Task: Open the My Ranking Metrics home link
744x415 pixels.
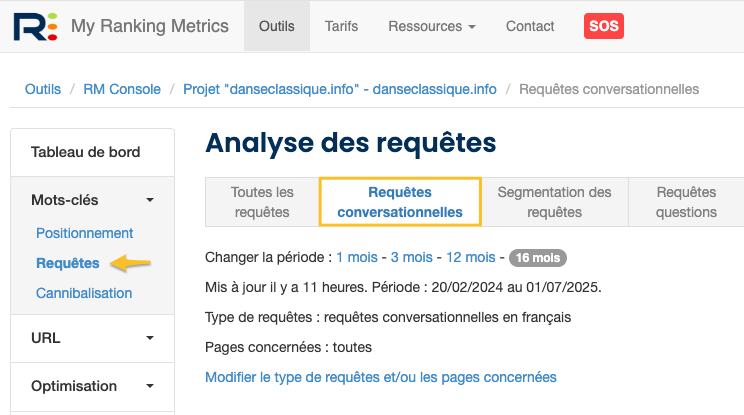Action: pos(149,26)
